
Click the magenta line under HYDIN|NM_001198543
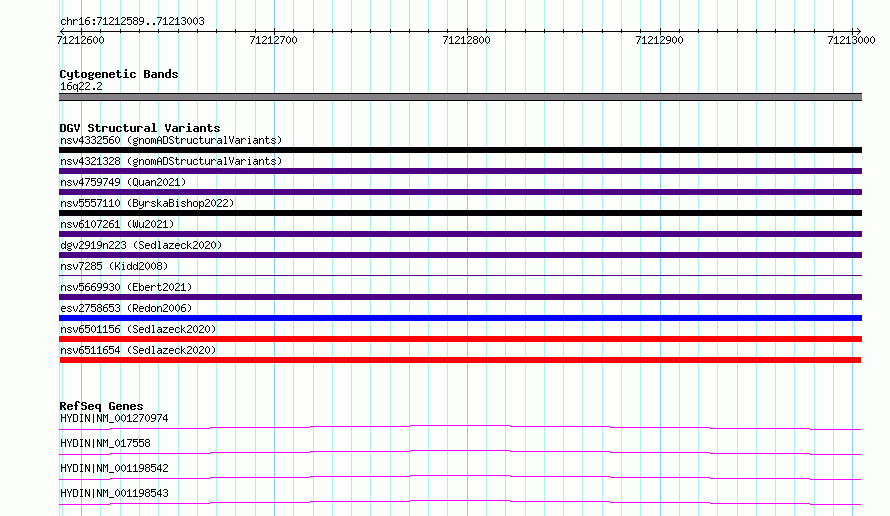[460, 502]
